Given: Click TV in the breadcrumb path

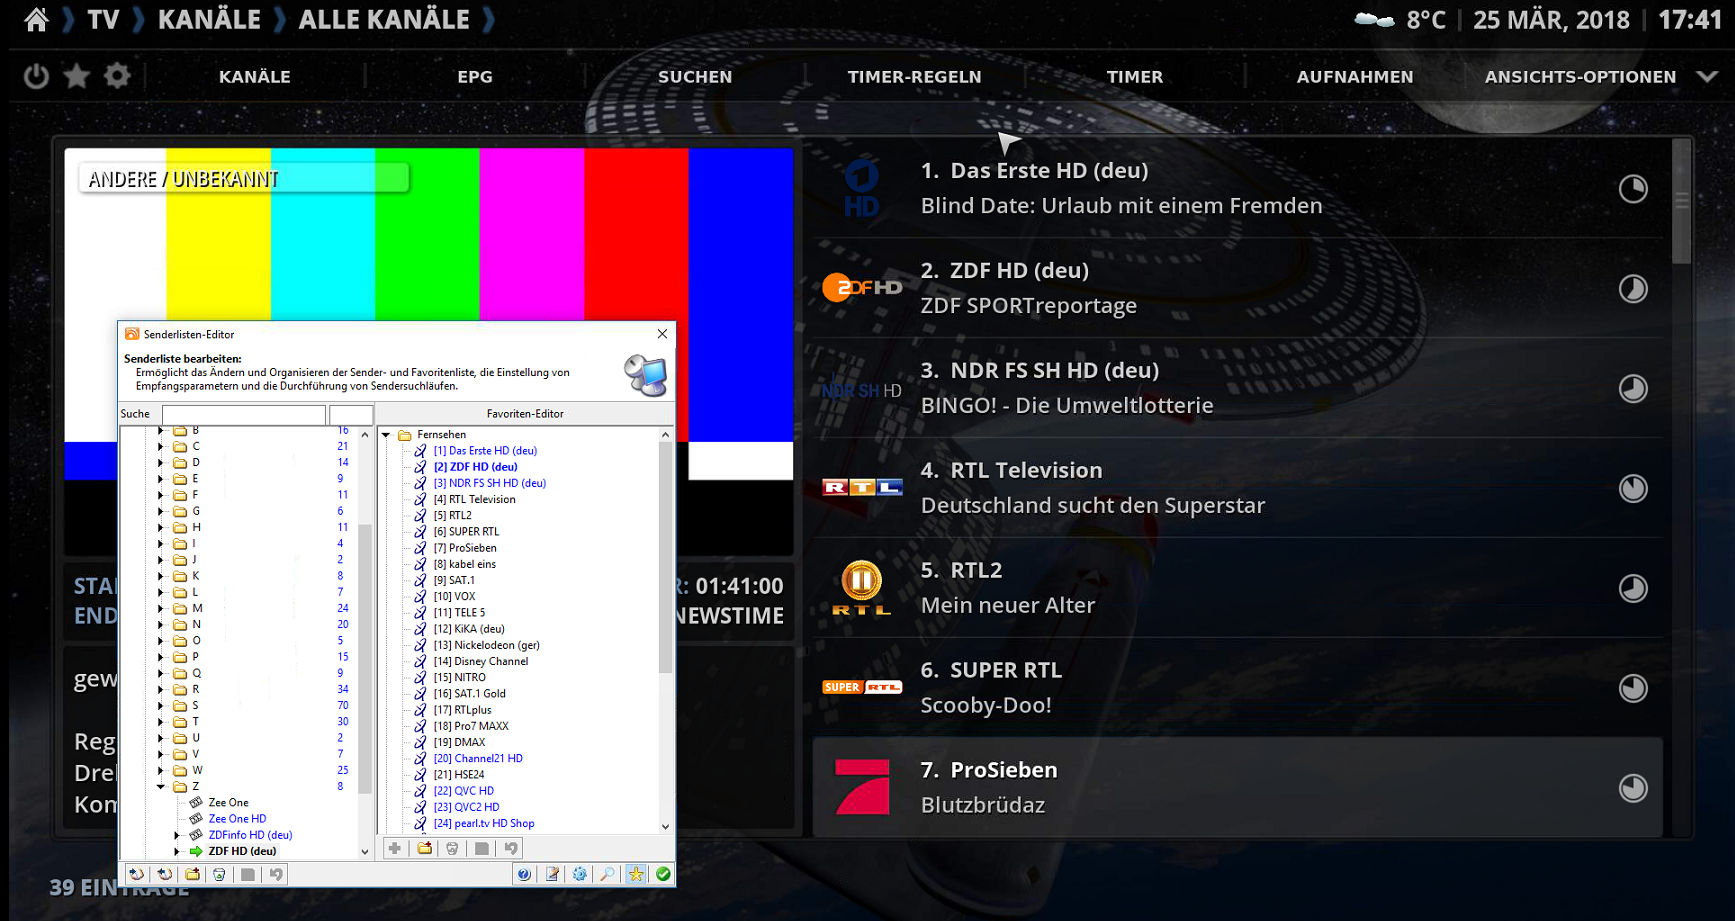Looking at the screenshot, I should click(103, 20).
